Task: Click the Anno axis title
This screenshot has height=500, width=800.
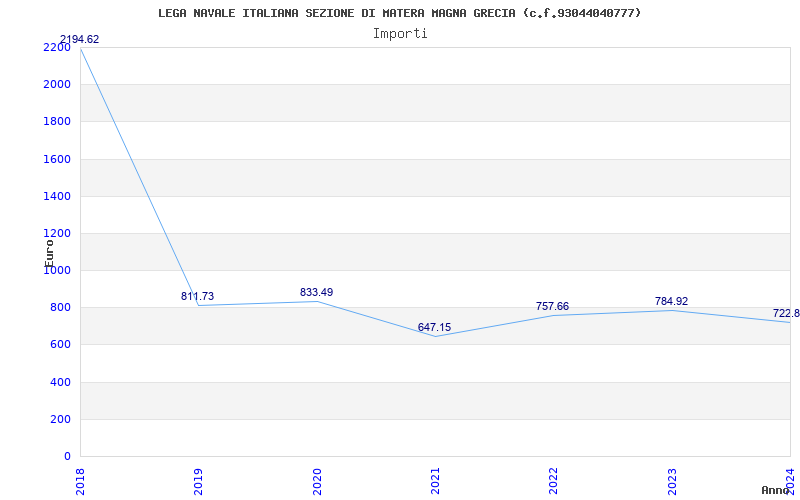Action: pos(776,490)
